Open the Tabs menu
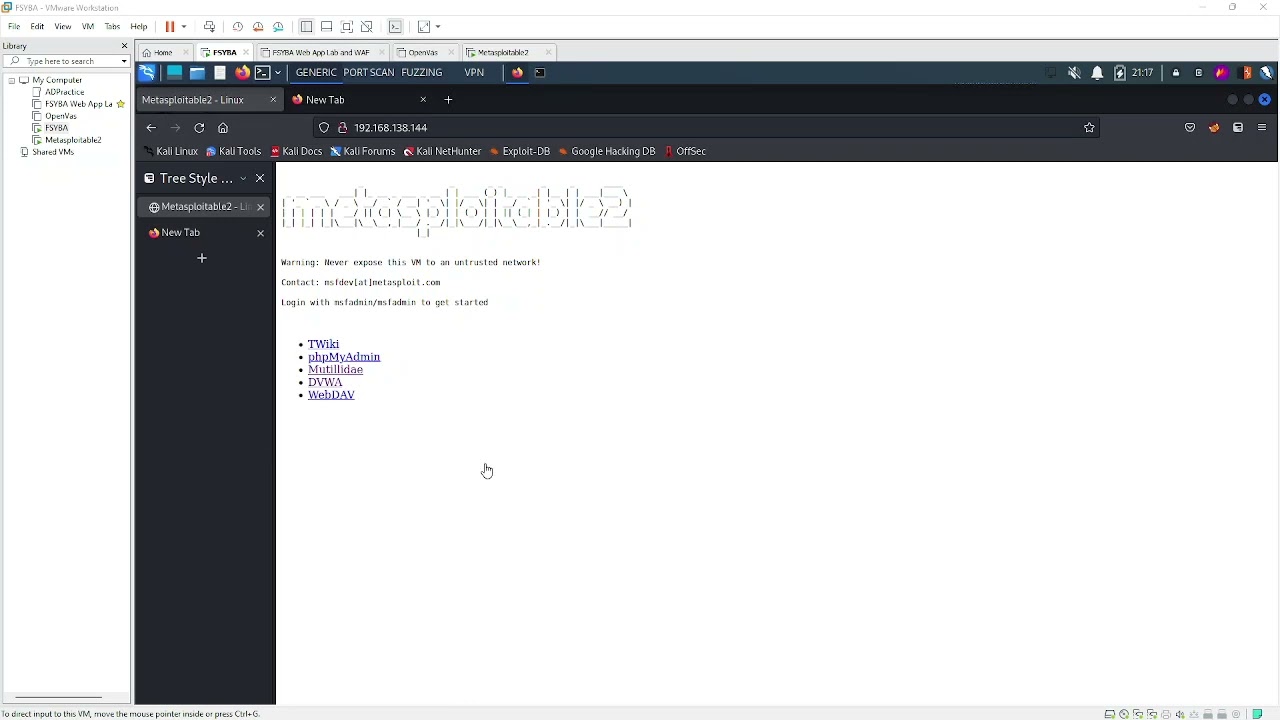The width and height of the screenshot is (1280, 720). pos(112,27)
